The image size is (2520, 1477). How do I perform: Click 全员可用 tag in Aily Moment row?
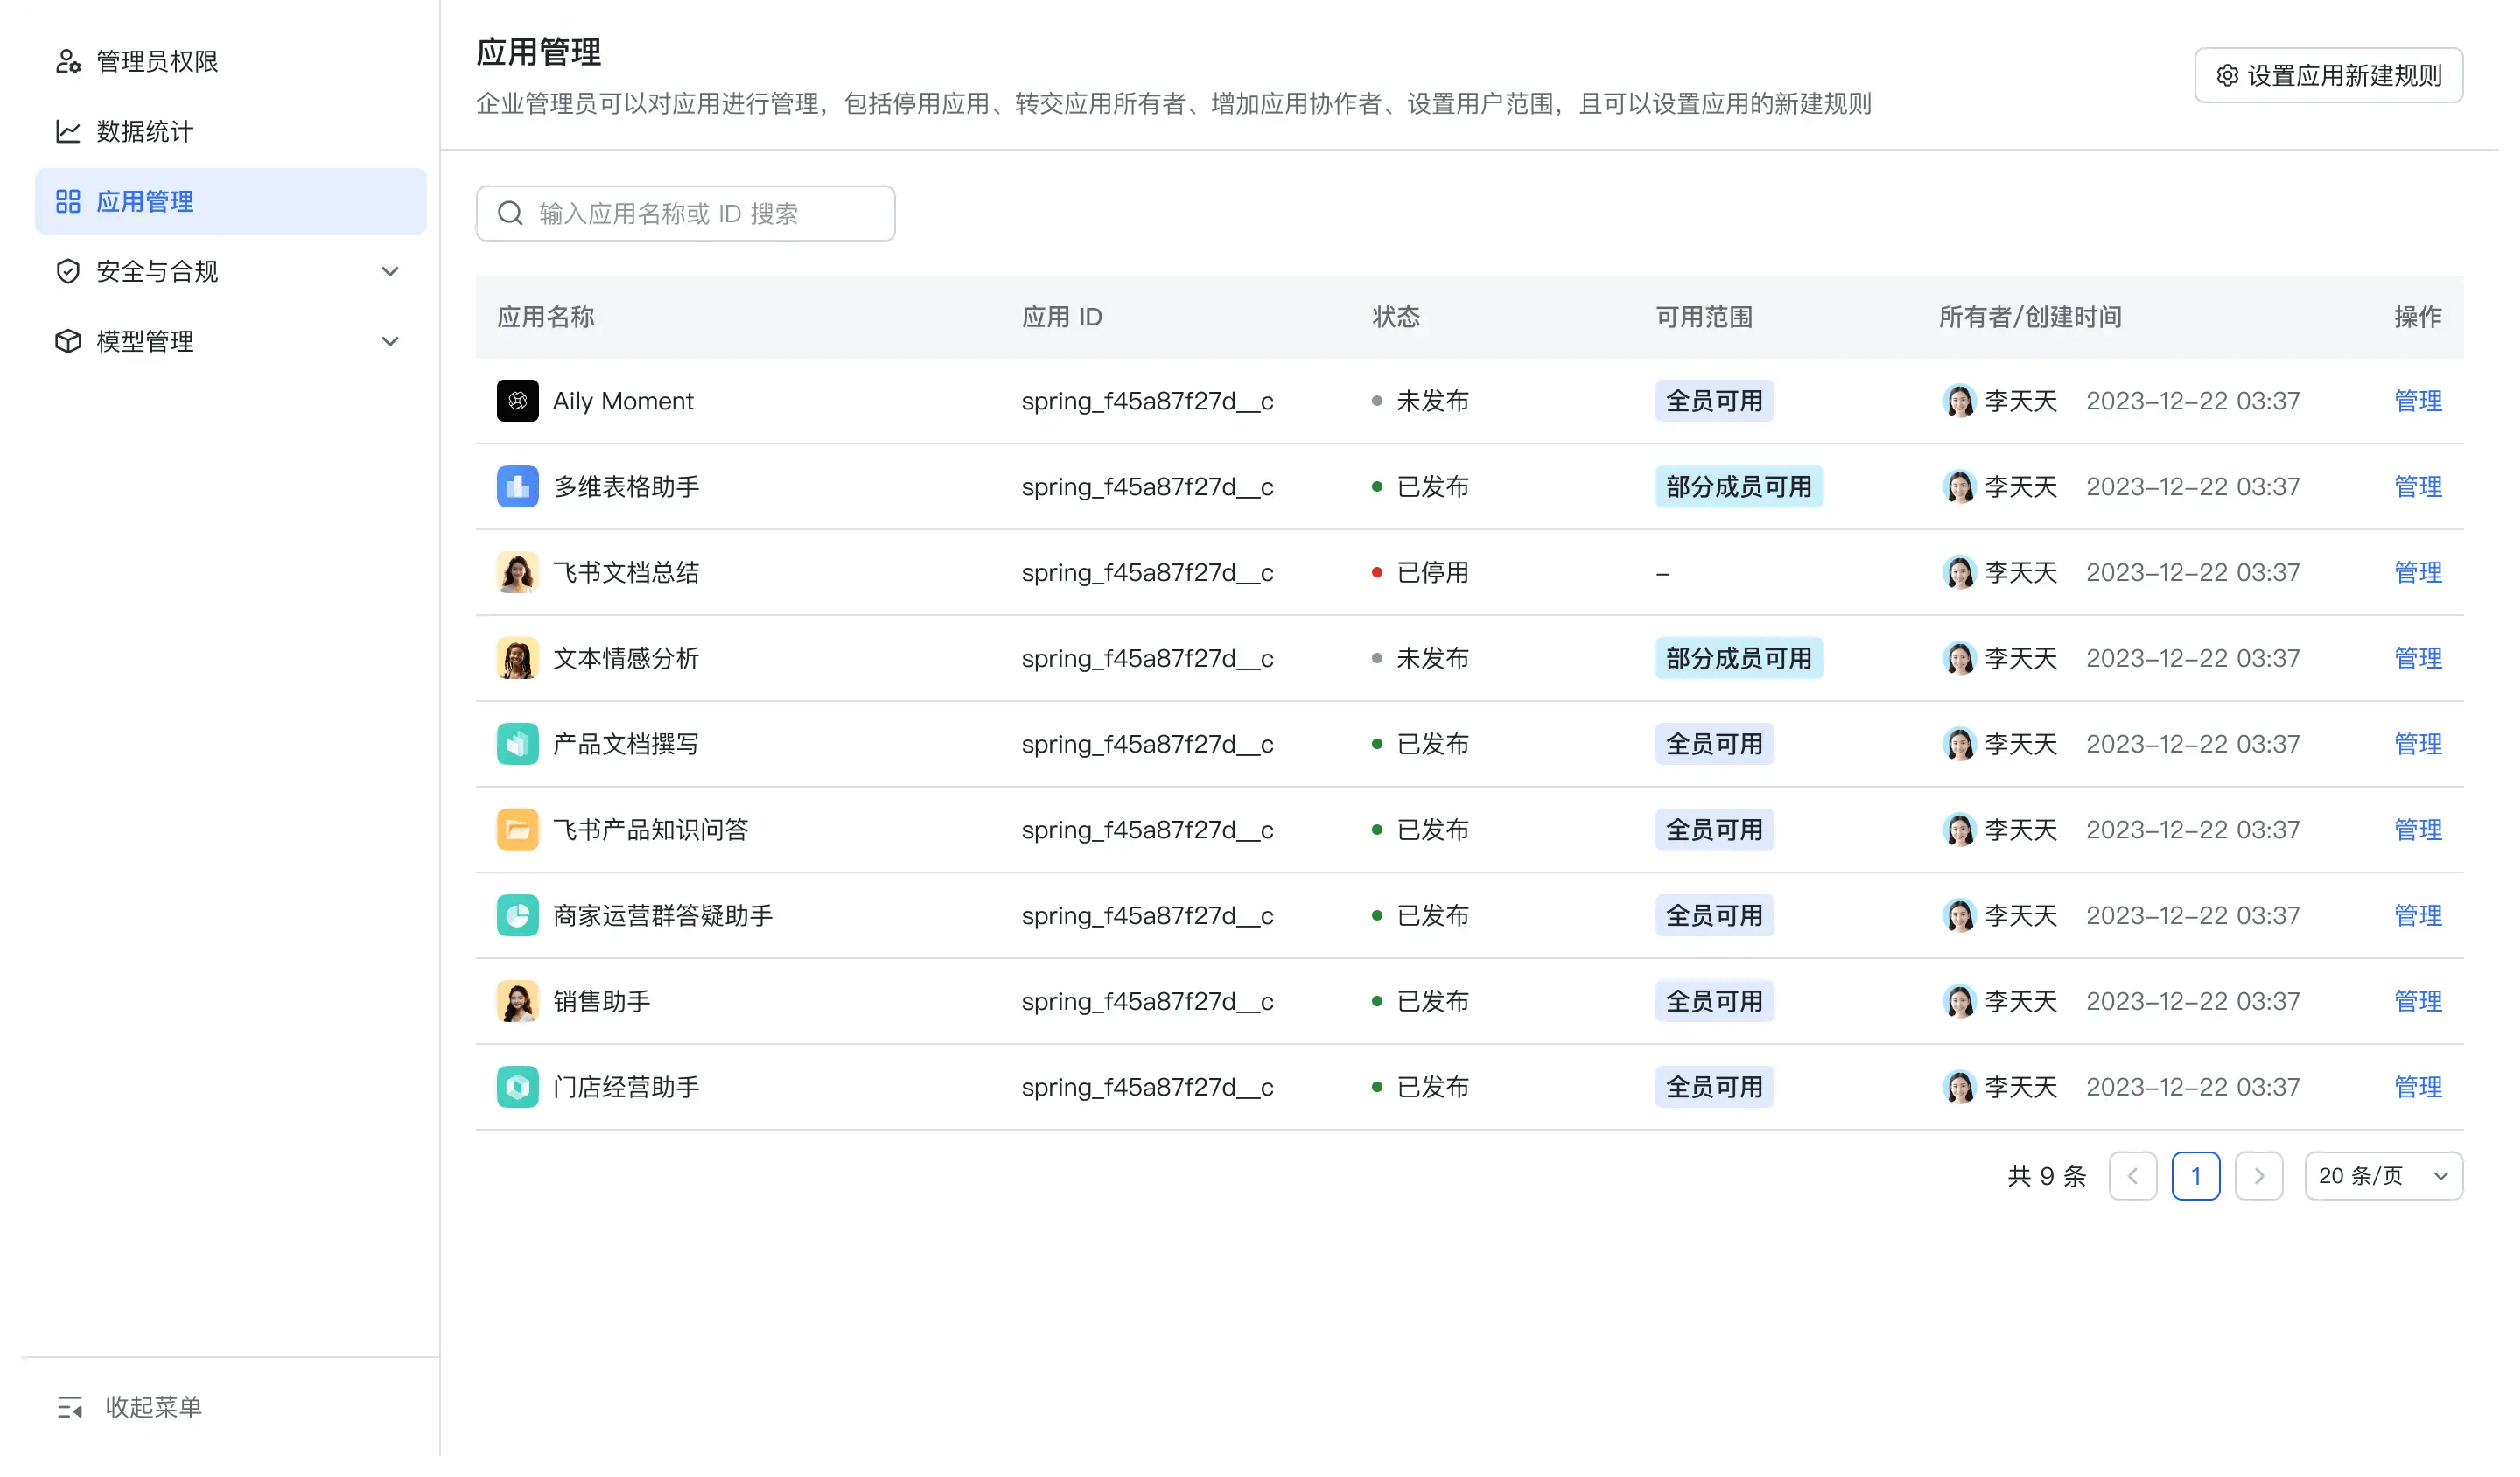1738,406
